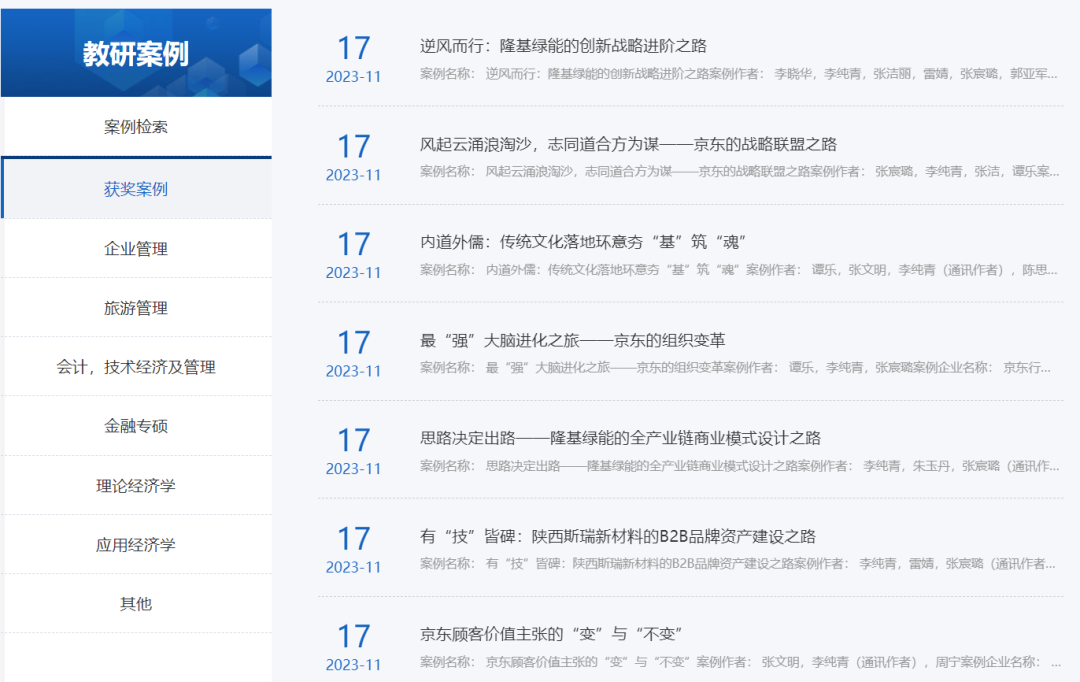Image resolution: width=1080 pixels, height=682 pixels.
Task: Open article 逆风而行：隆基绿能的创新战略进阶之路
Action: tap(563, 46)
